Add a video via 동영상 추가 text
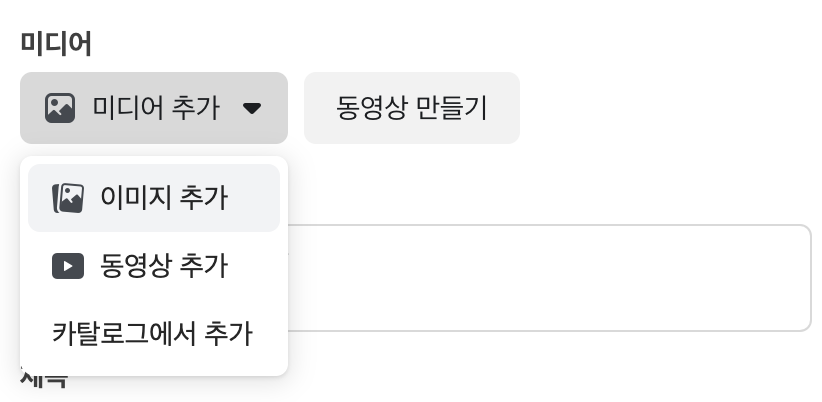The width and height of the screenshot is (822, 402). tap(164, 266)
